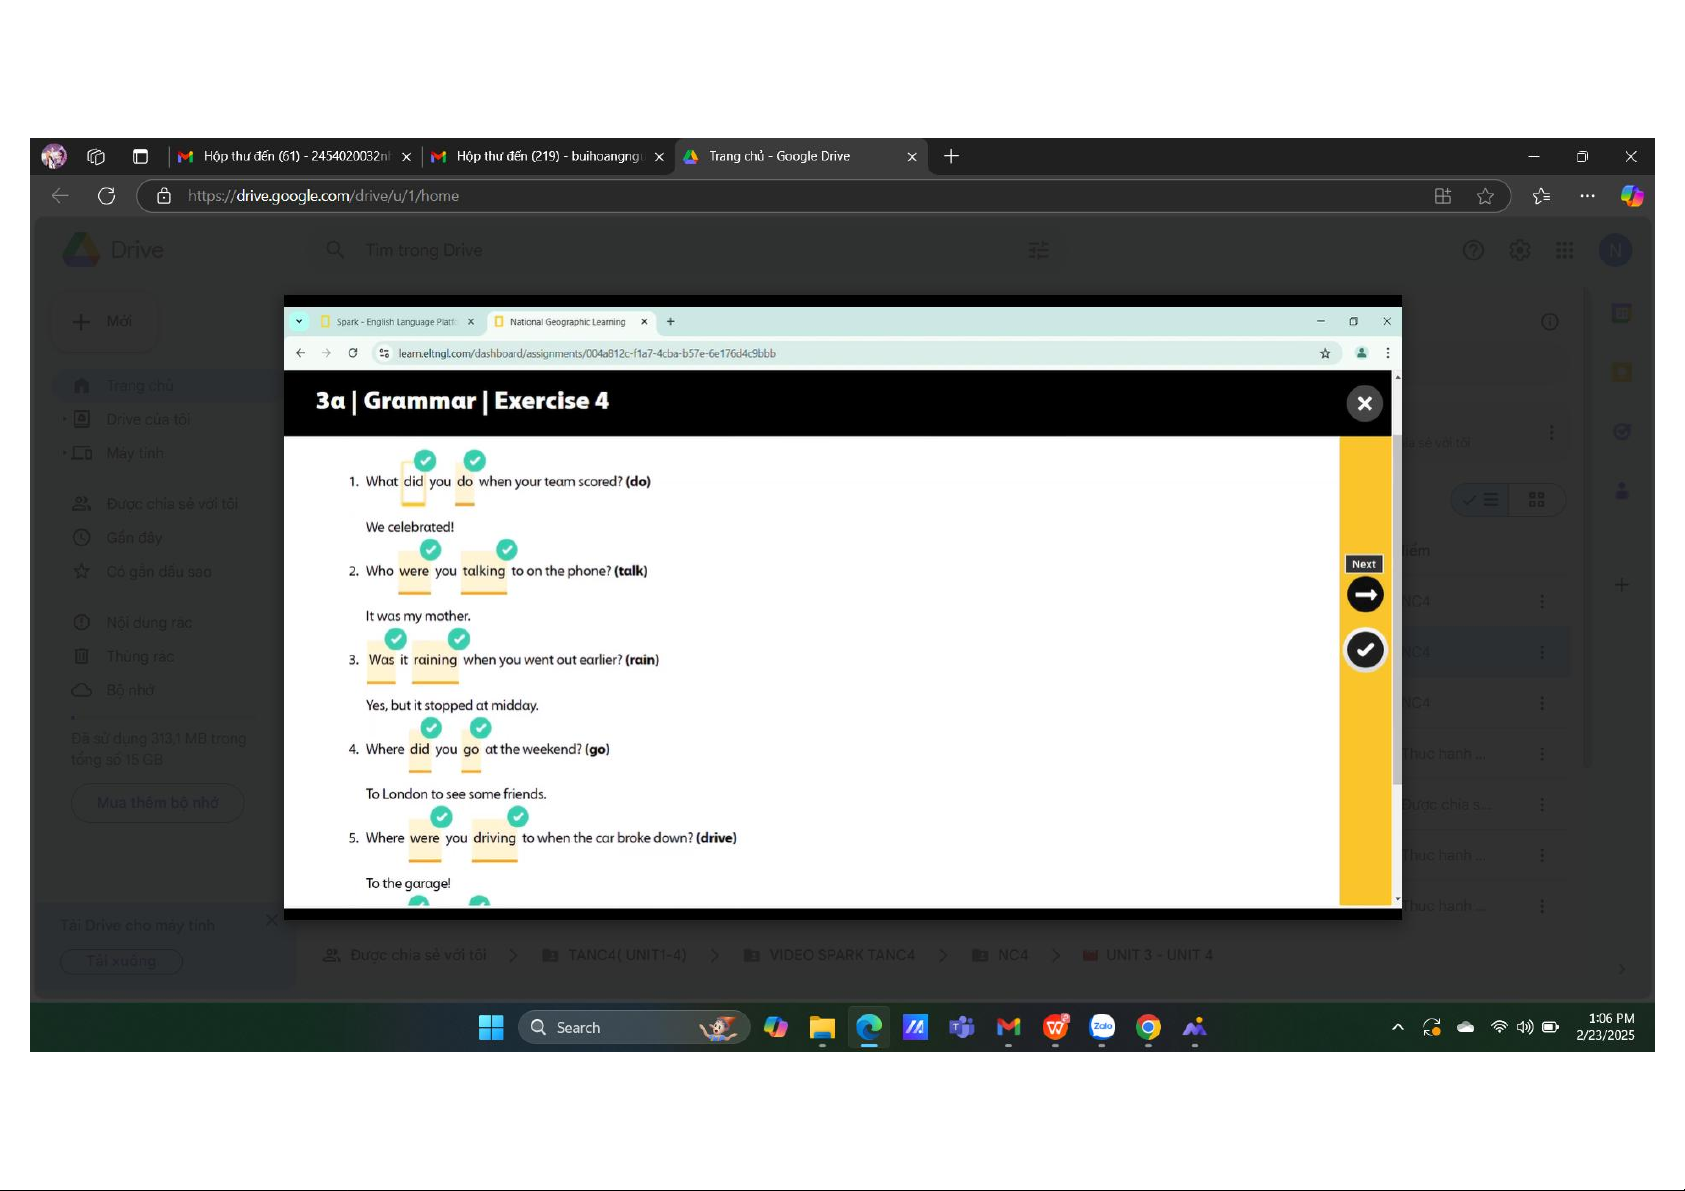
Task: Open volume control in system tray
Action: point(1524,1027)
